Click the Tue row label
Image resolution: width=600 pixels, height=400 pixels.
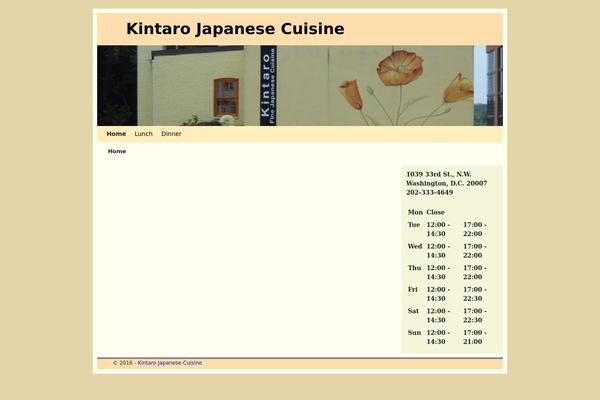pos(414,225)
